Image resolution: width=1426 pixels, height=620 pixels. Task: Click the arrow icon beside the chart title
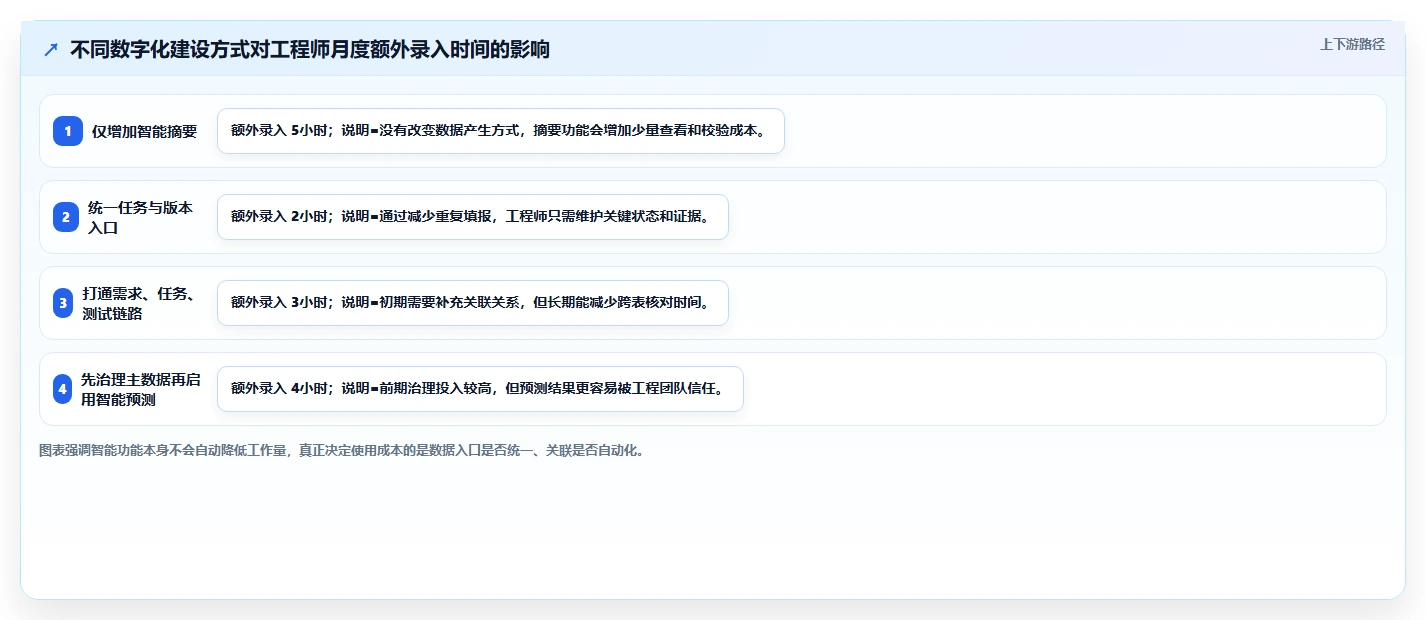point(50,49)
